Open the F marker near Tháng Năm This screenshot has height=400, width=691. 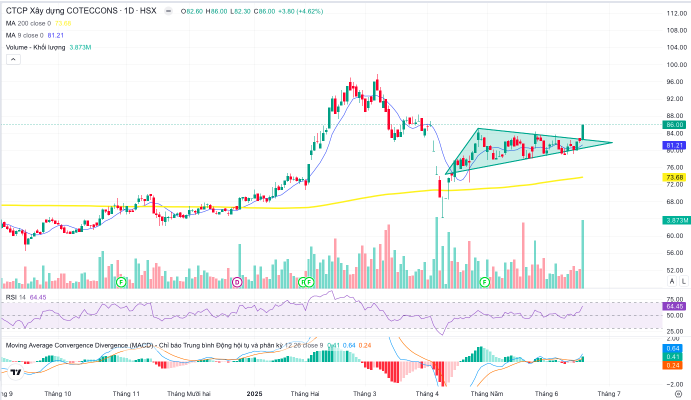485,282
